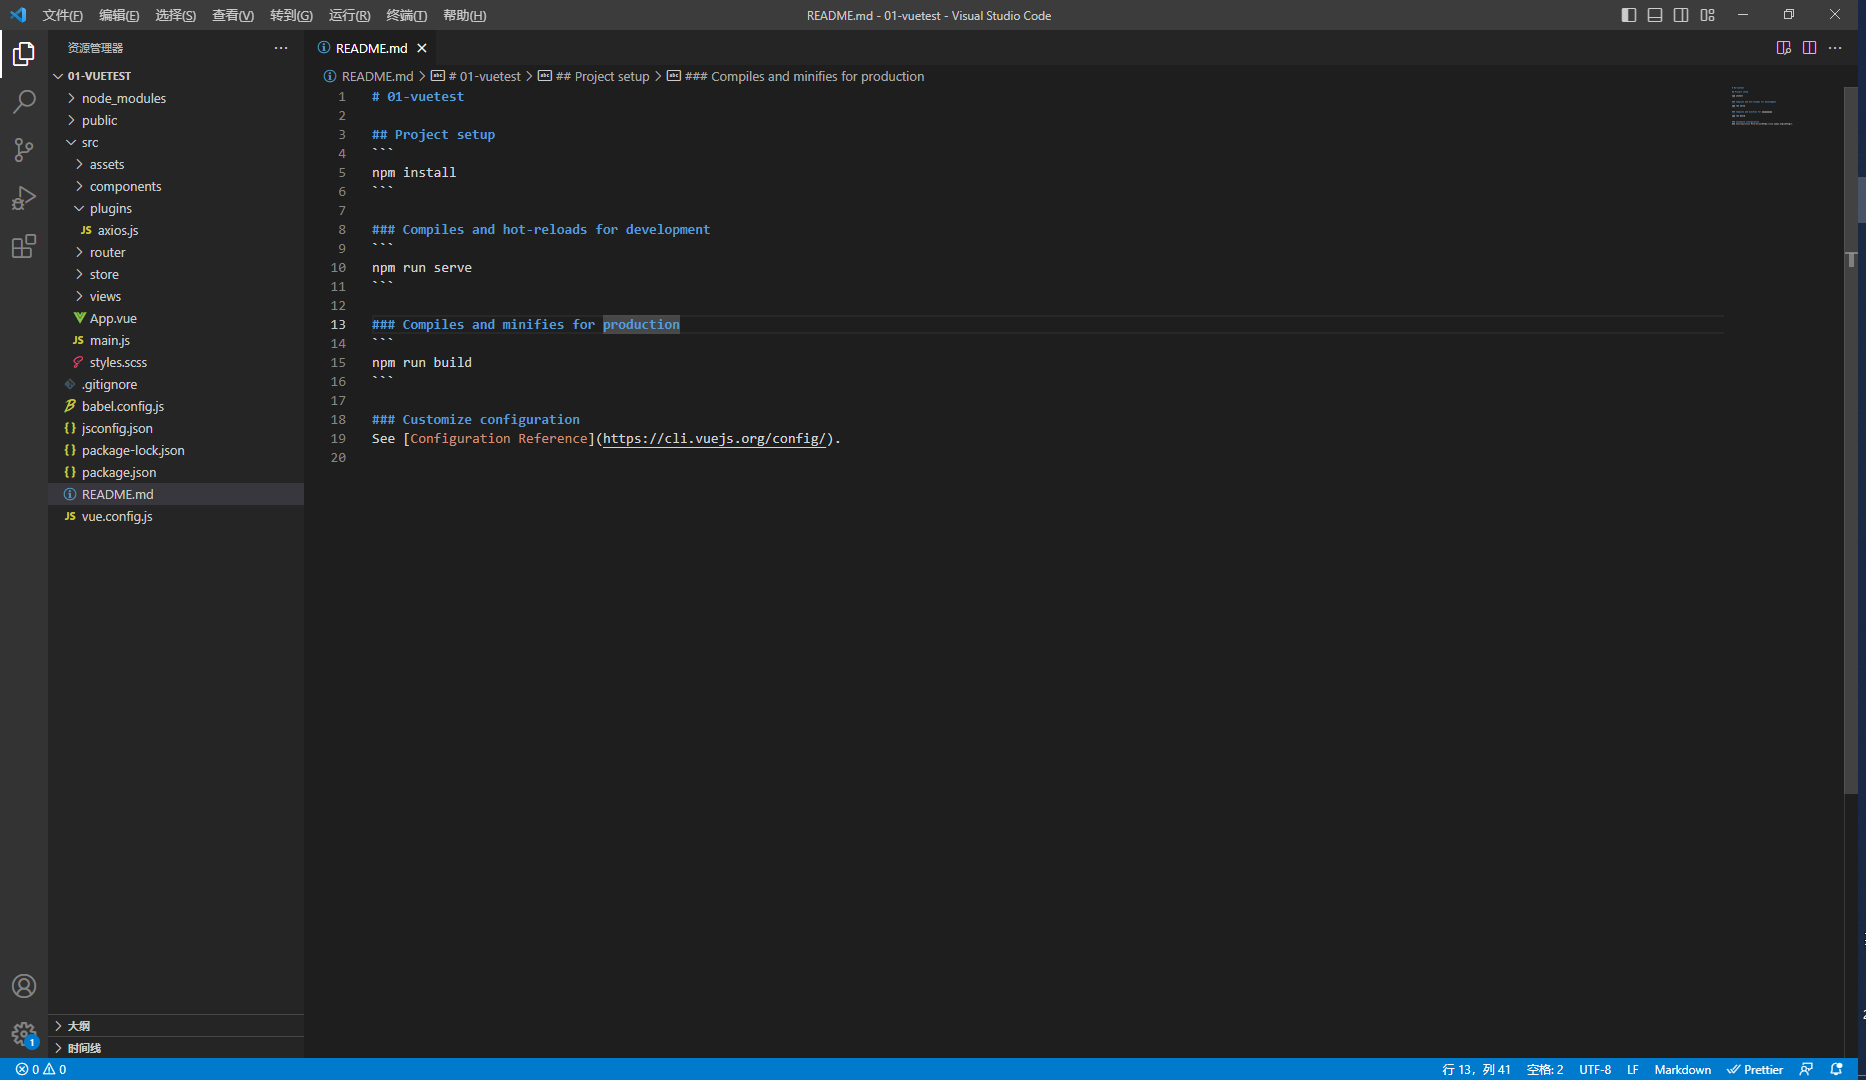
Task: Expand the views folder
Action: (176, 296)
